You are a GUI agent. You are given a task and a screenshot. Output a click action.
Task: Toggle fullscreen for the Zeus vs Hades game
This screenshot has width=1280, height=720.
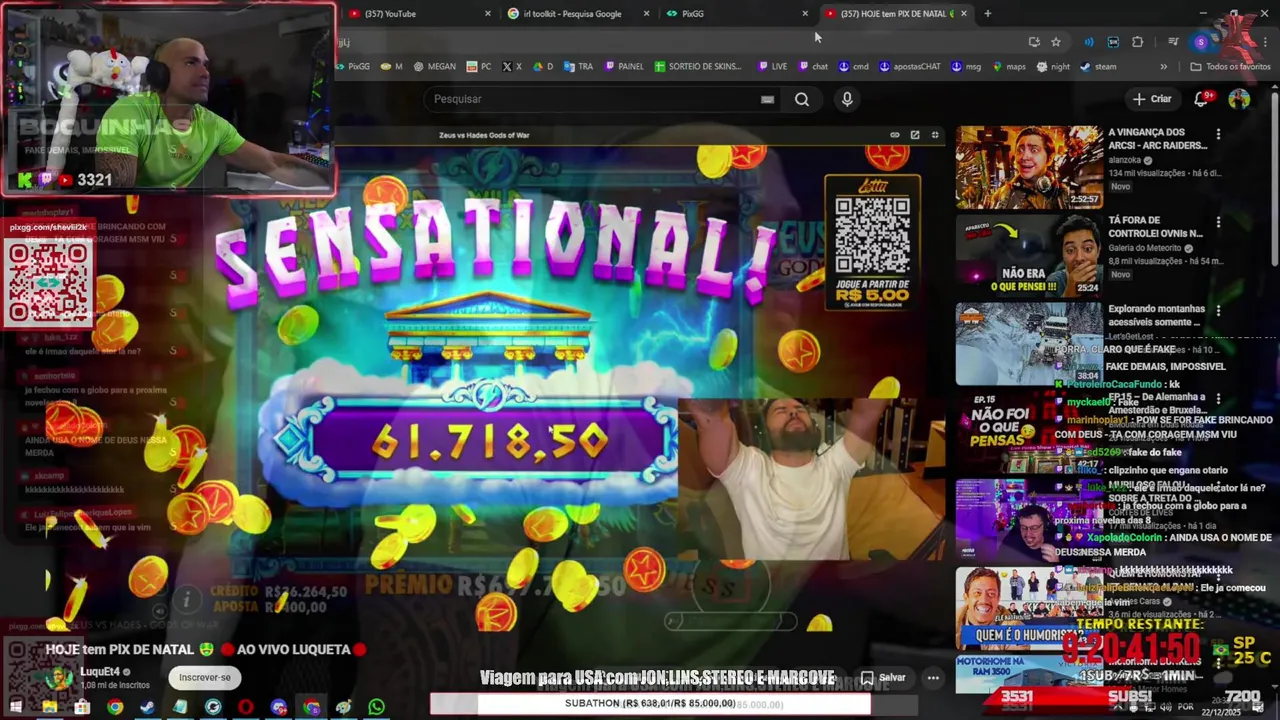pos(935,135)
